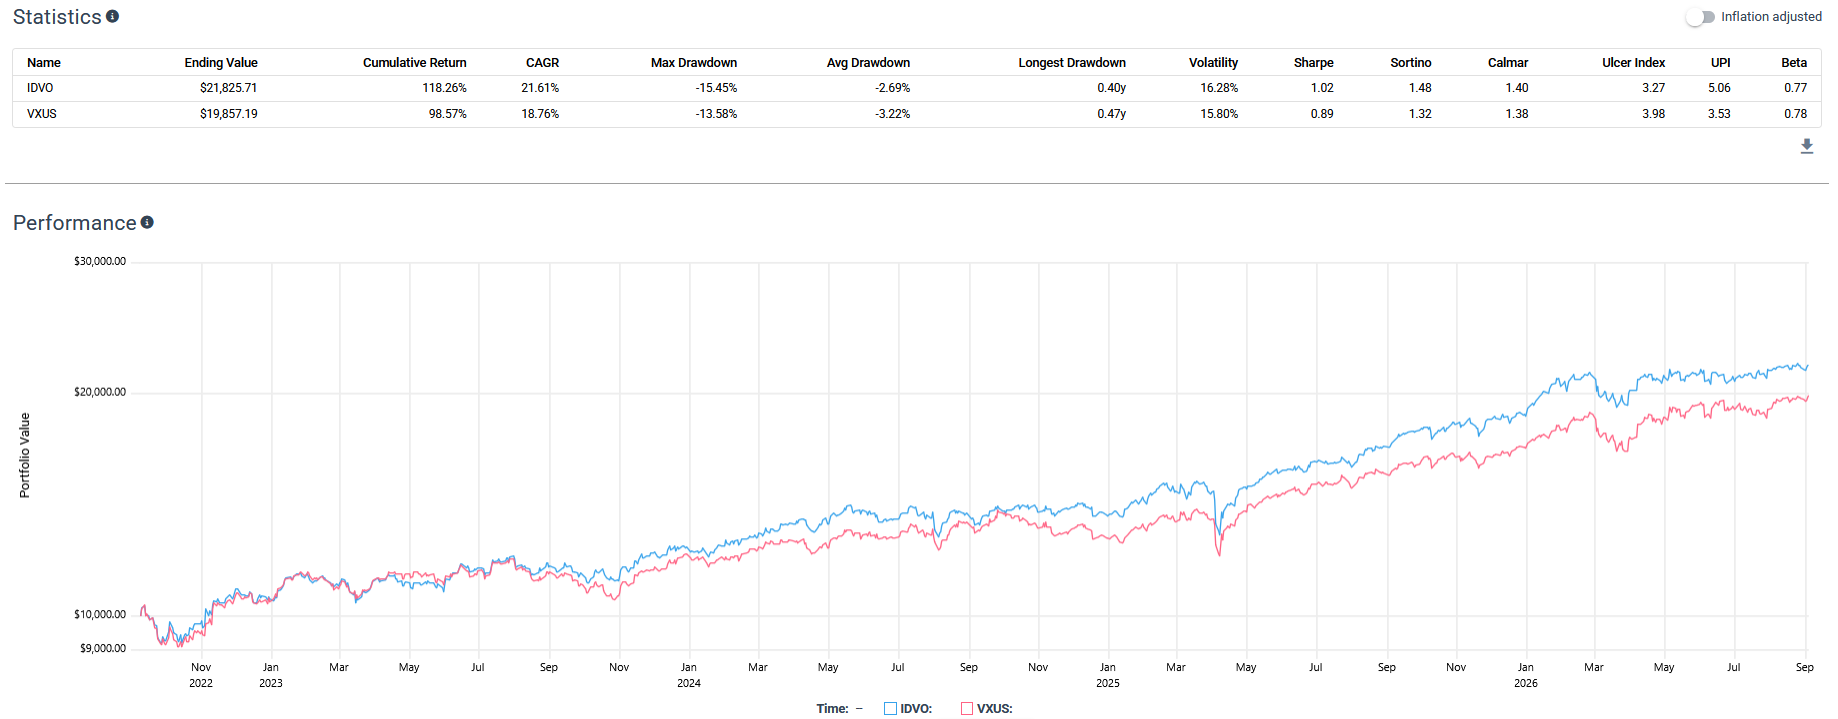This screenshot has height=719, width=1838.
Task: Sort by Avg Drawdown header
Action: (x=868, y=62)
